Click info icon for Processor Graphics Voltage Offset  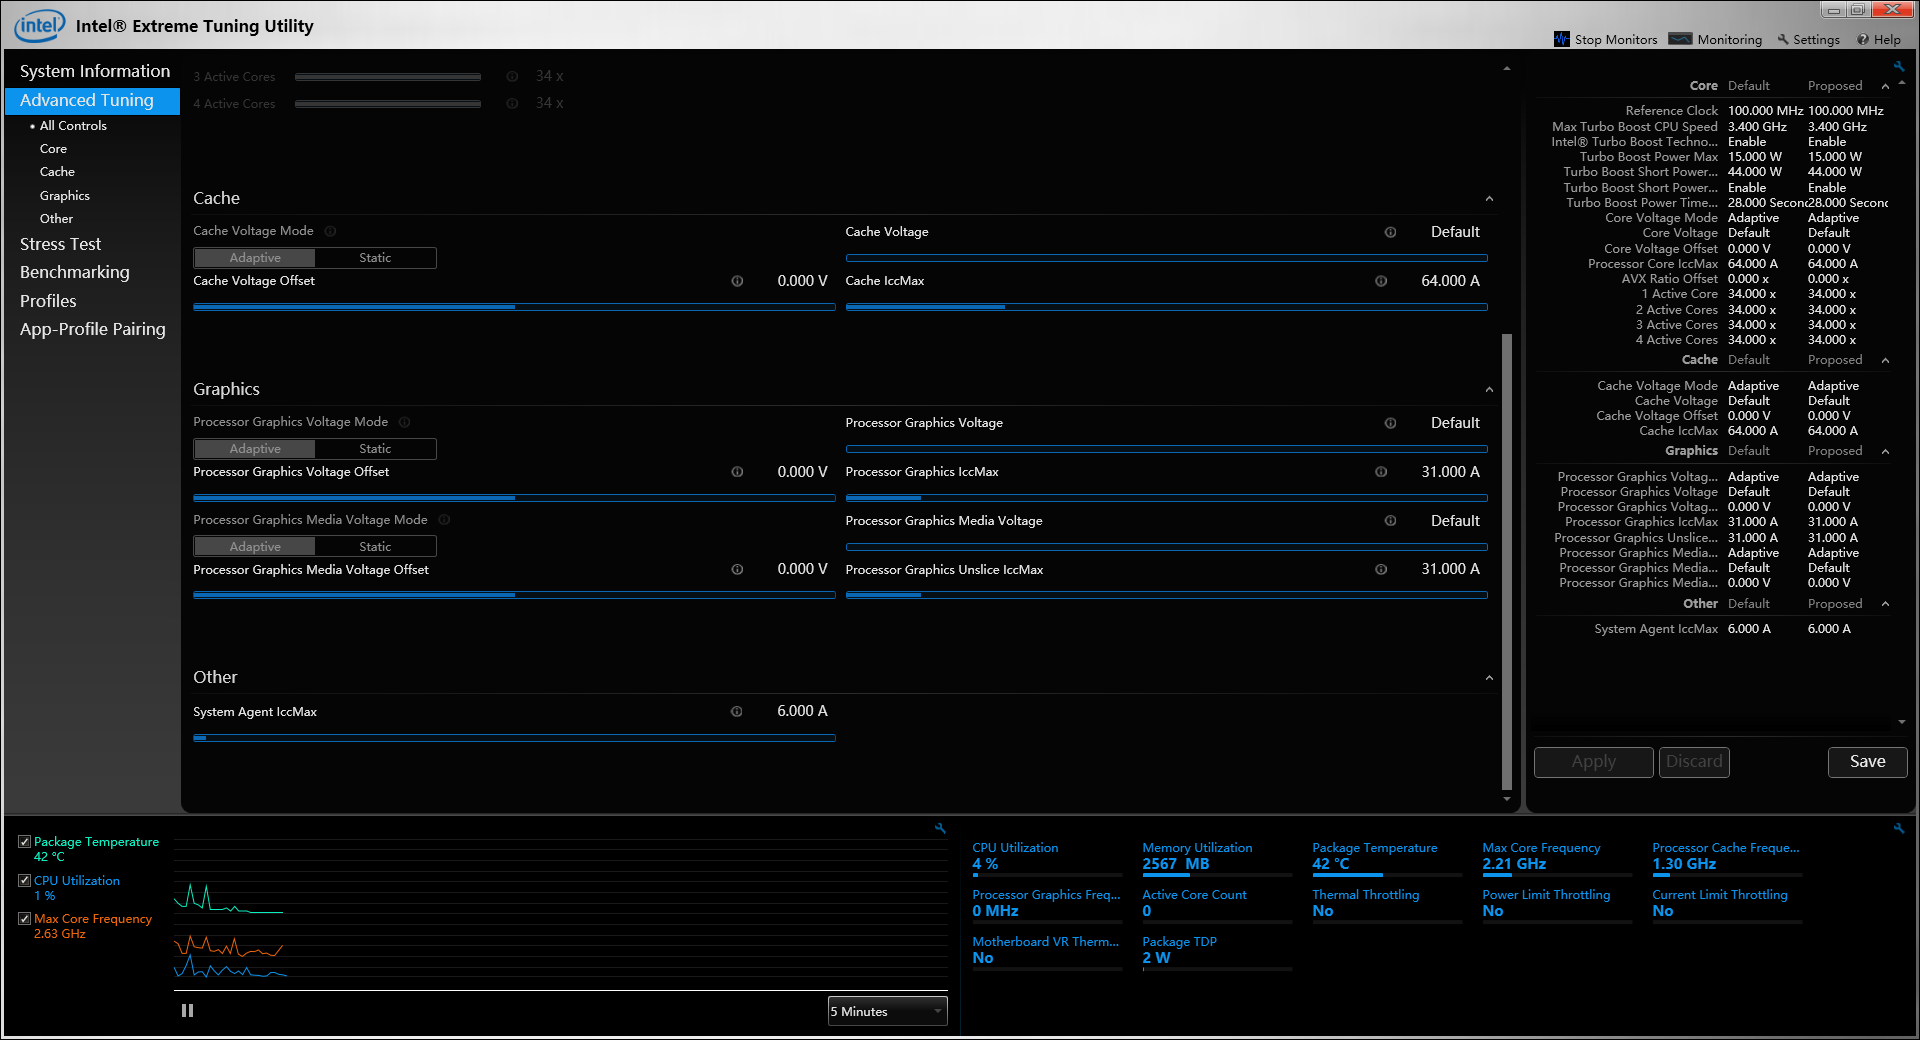(737, 472)
